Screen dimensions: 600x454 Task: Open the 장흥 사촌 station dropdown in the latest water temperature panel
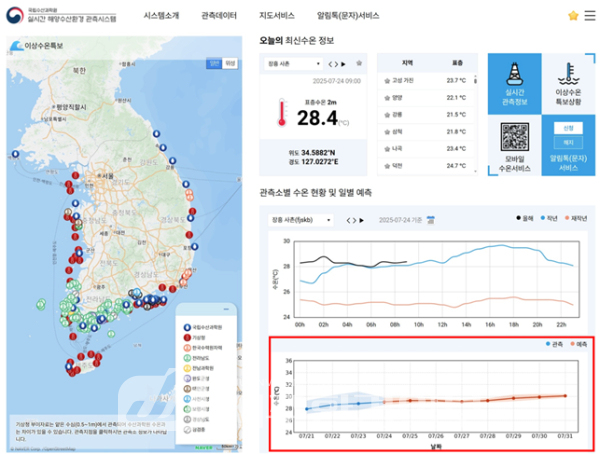click(x=293, y=64)
